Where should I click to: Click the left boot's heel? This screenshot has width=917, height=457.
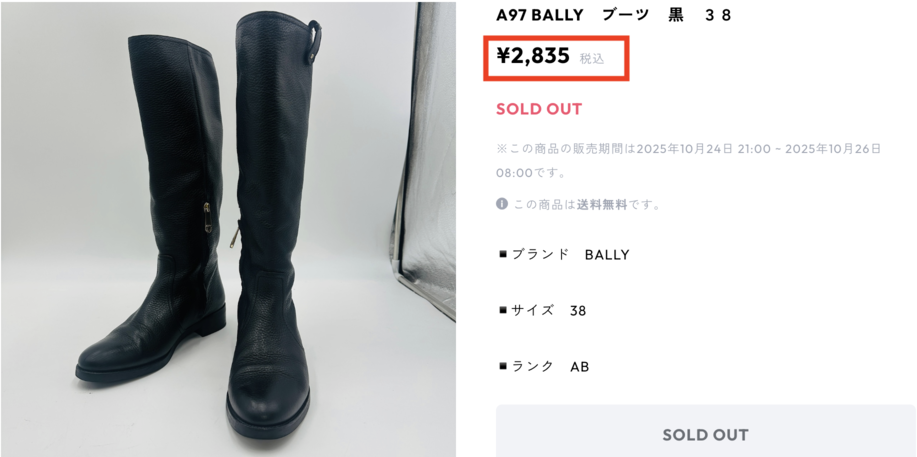[x=214, y=319]
